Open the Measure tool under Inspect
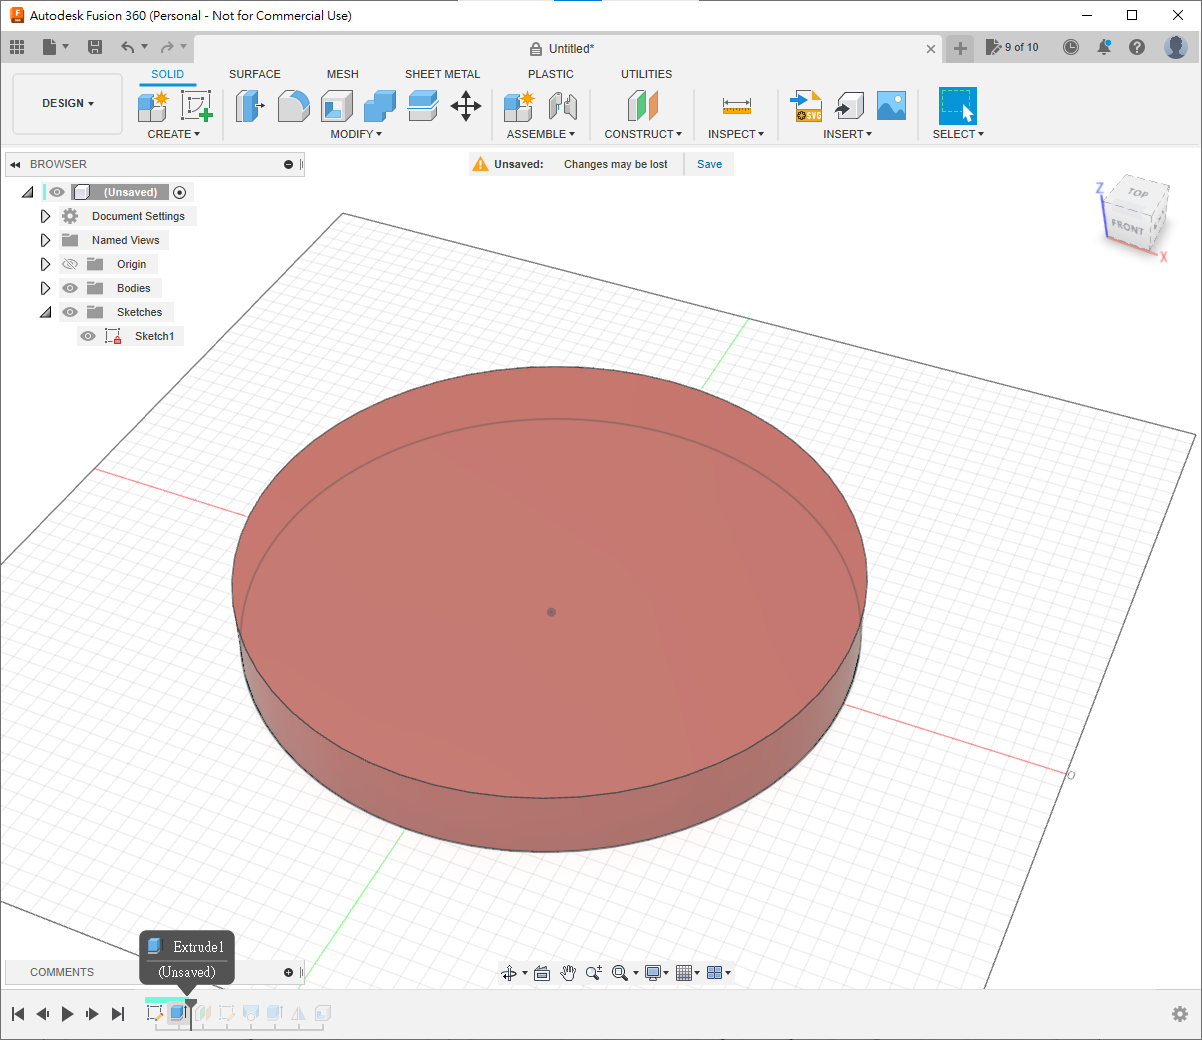 pyautogui.click(x=736, y=105)
